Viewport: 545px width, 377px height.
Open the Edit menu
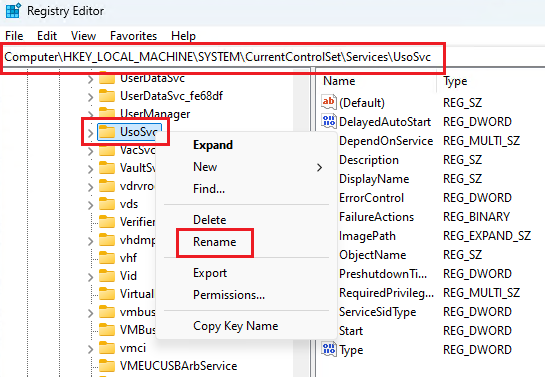47,36
